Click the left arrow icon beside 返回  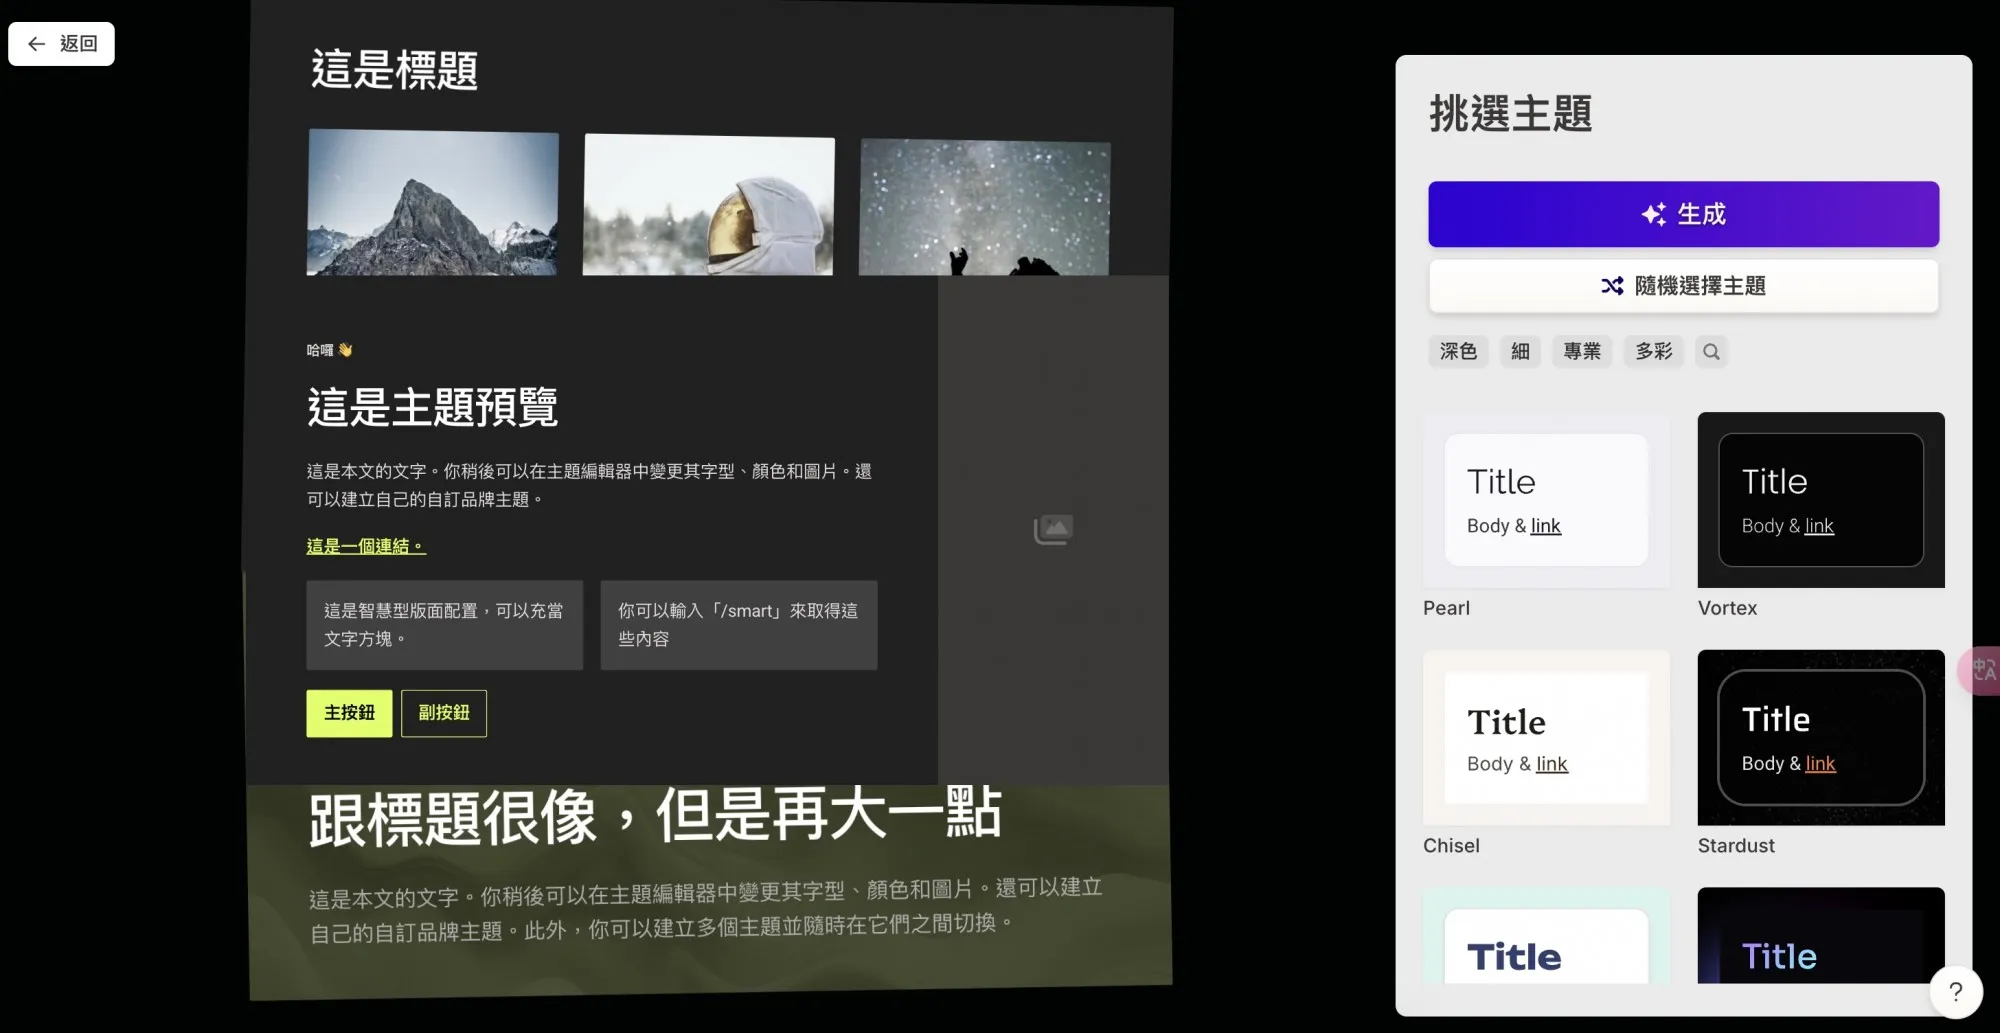pos(36,44)
